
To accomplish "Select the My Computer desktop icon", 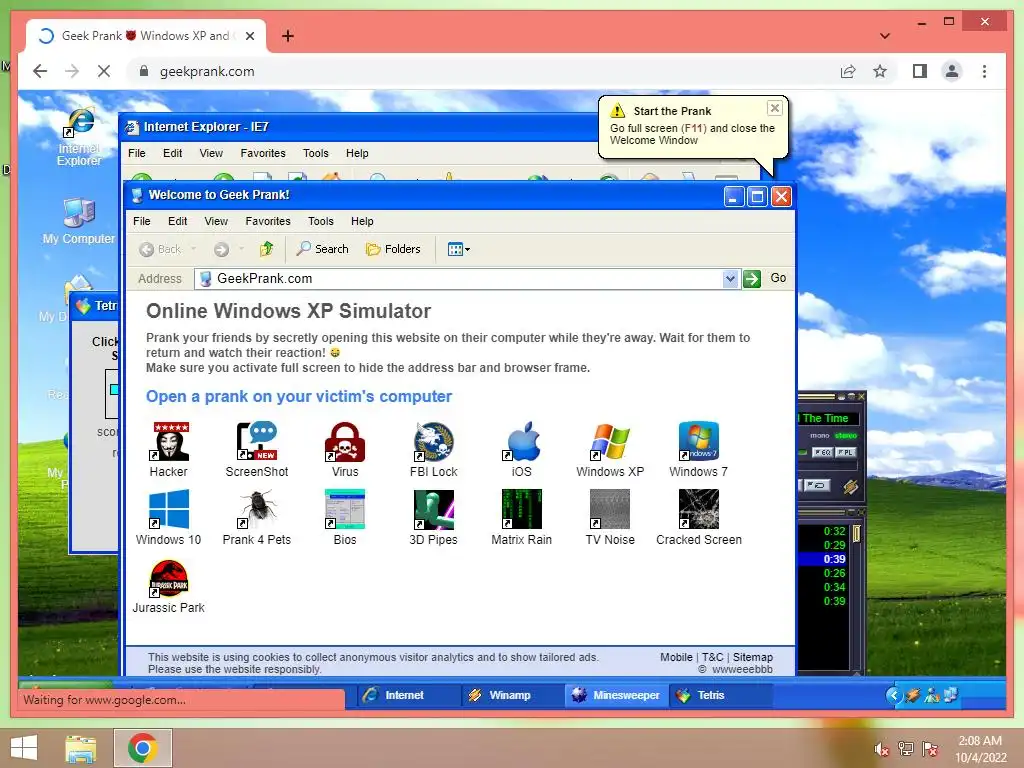I will click(x=79, y=221).
